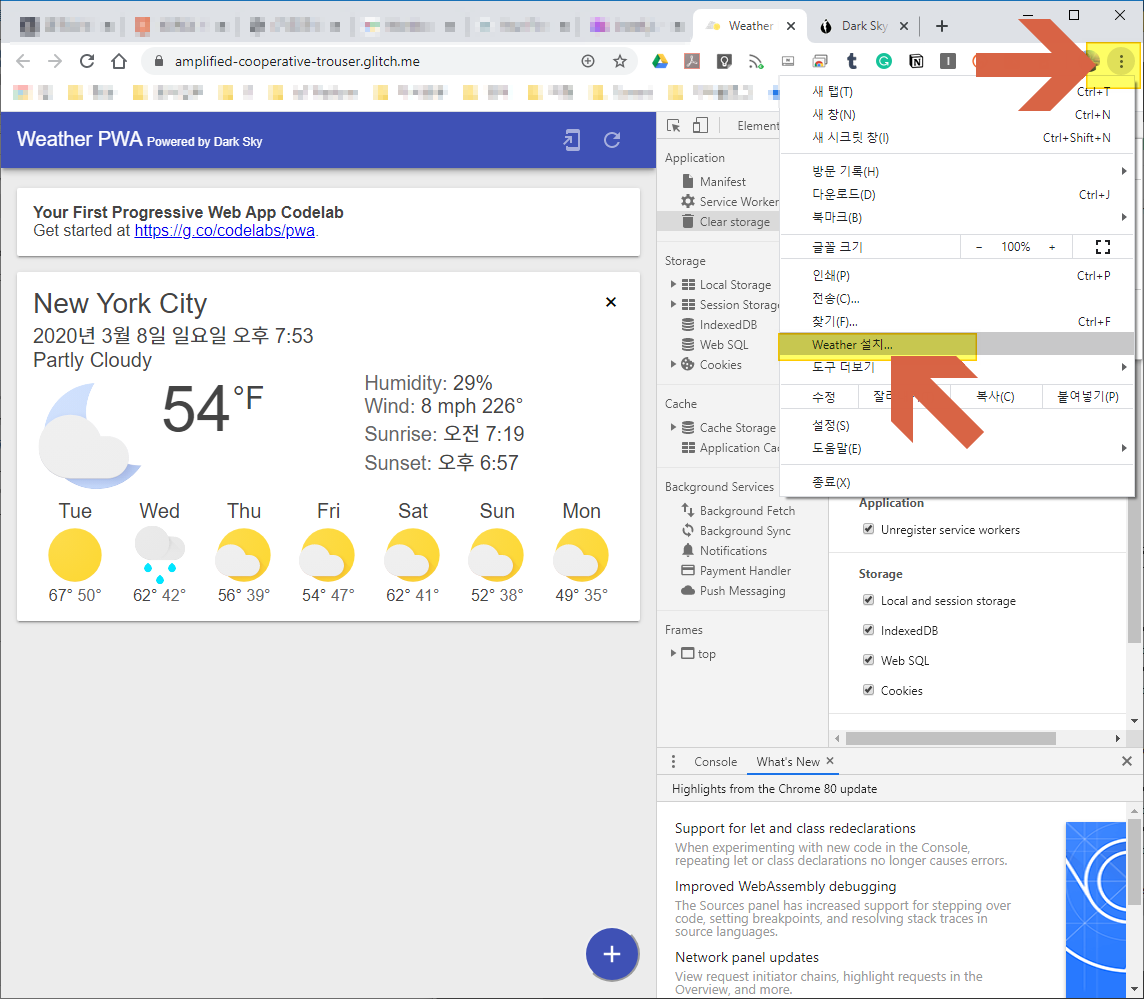Toggle the Cookies checkbox

click(x=868, y=690)
